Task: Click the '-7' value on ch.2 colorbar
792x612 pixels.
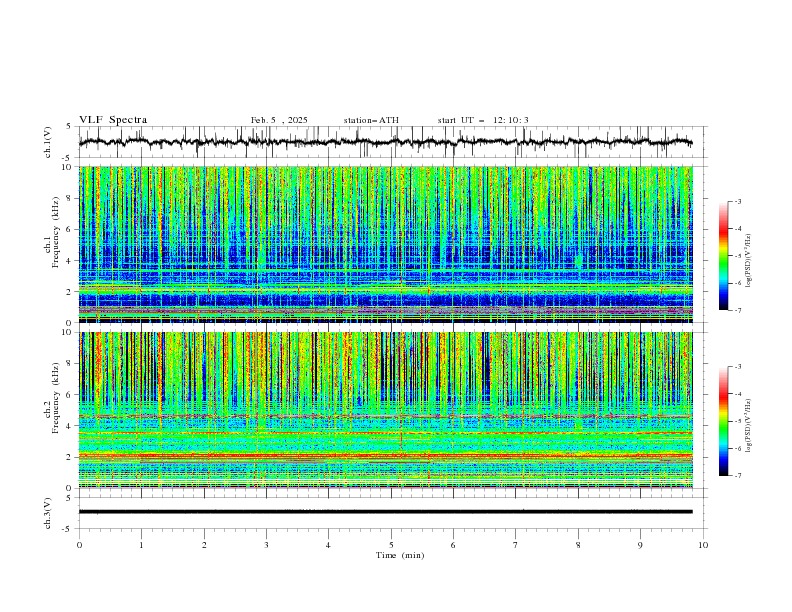Action: point(737,476)
